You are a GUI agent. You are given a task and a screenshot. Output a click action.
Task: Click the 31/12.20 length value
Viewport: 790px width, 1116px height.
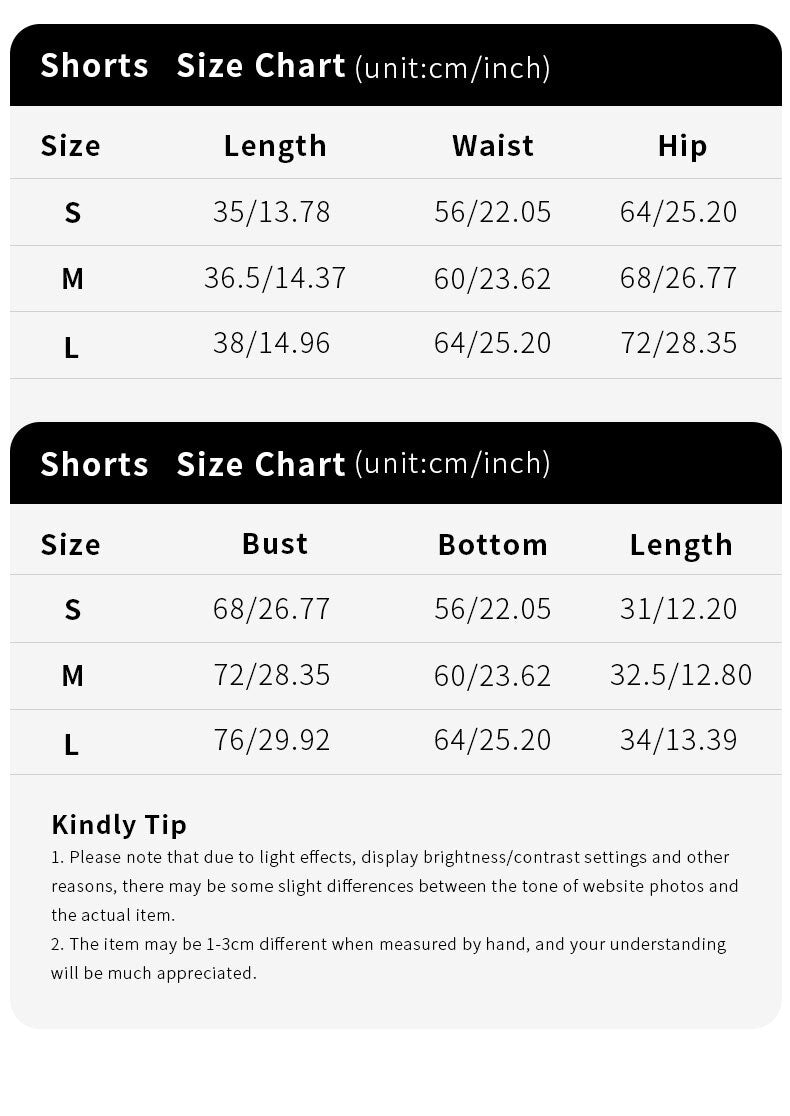[x=678, y=609]
